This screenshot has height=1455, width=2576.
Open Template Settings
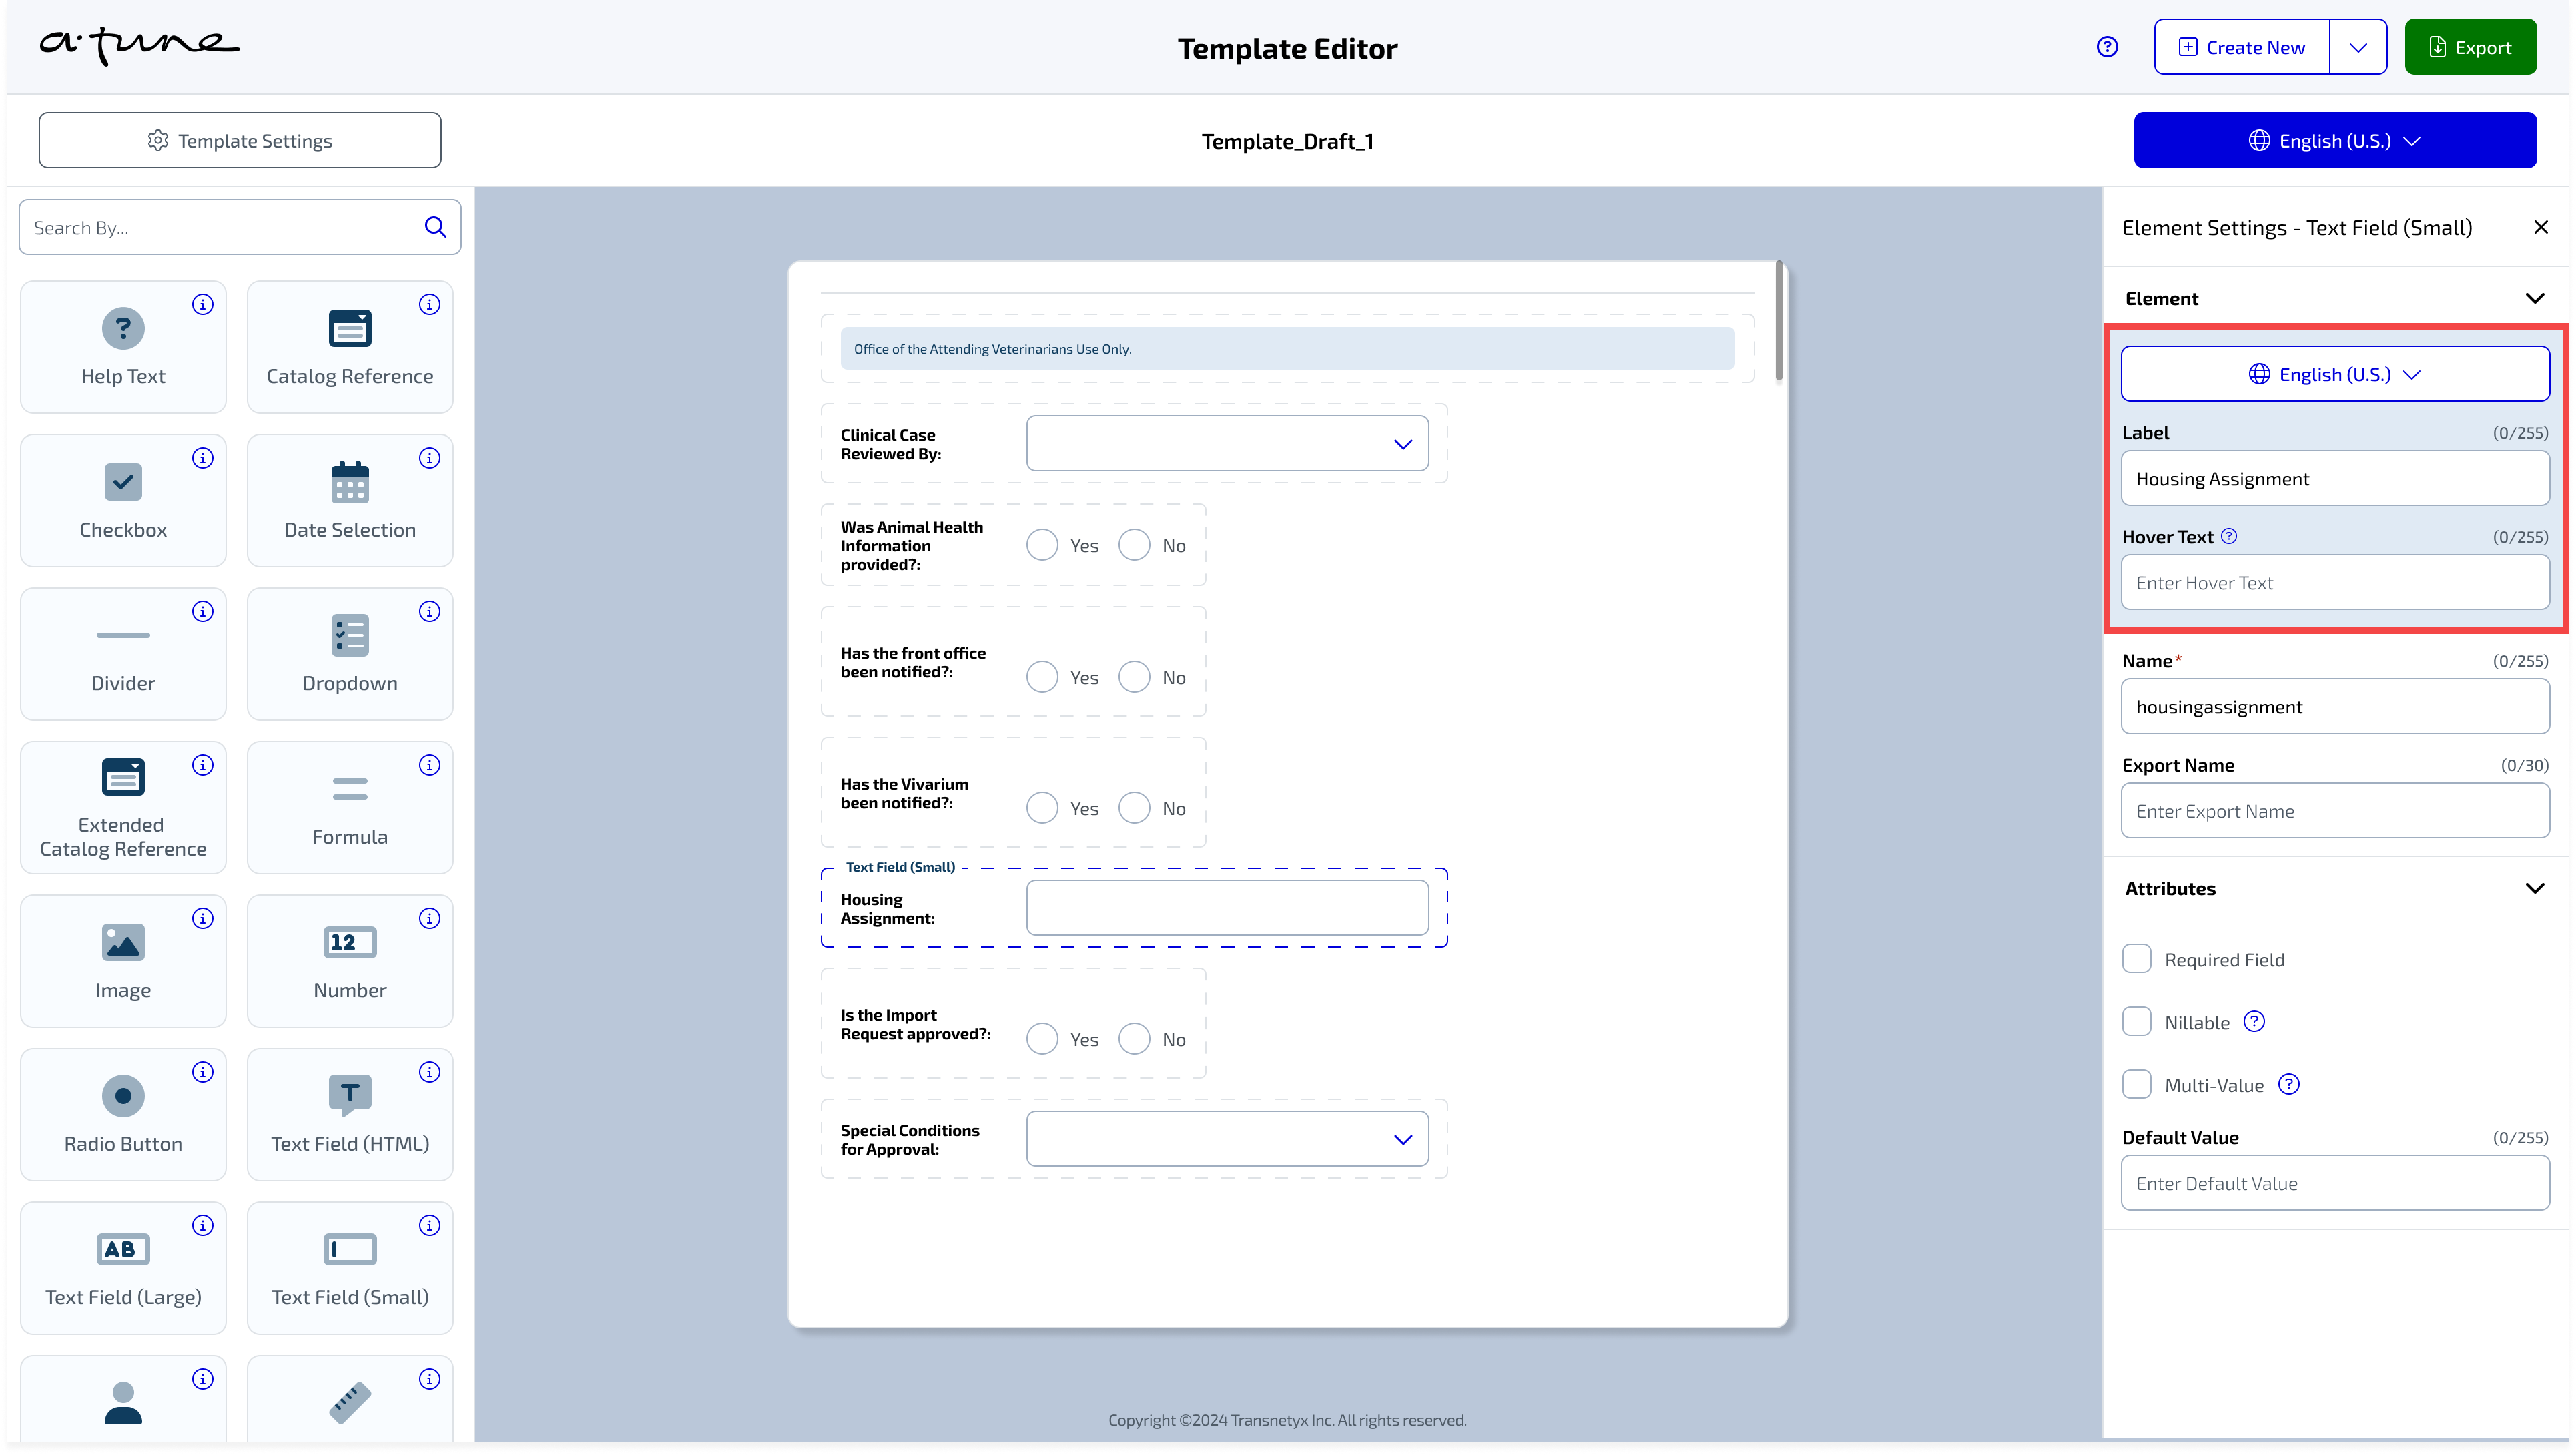click(240, 140)
